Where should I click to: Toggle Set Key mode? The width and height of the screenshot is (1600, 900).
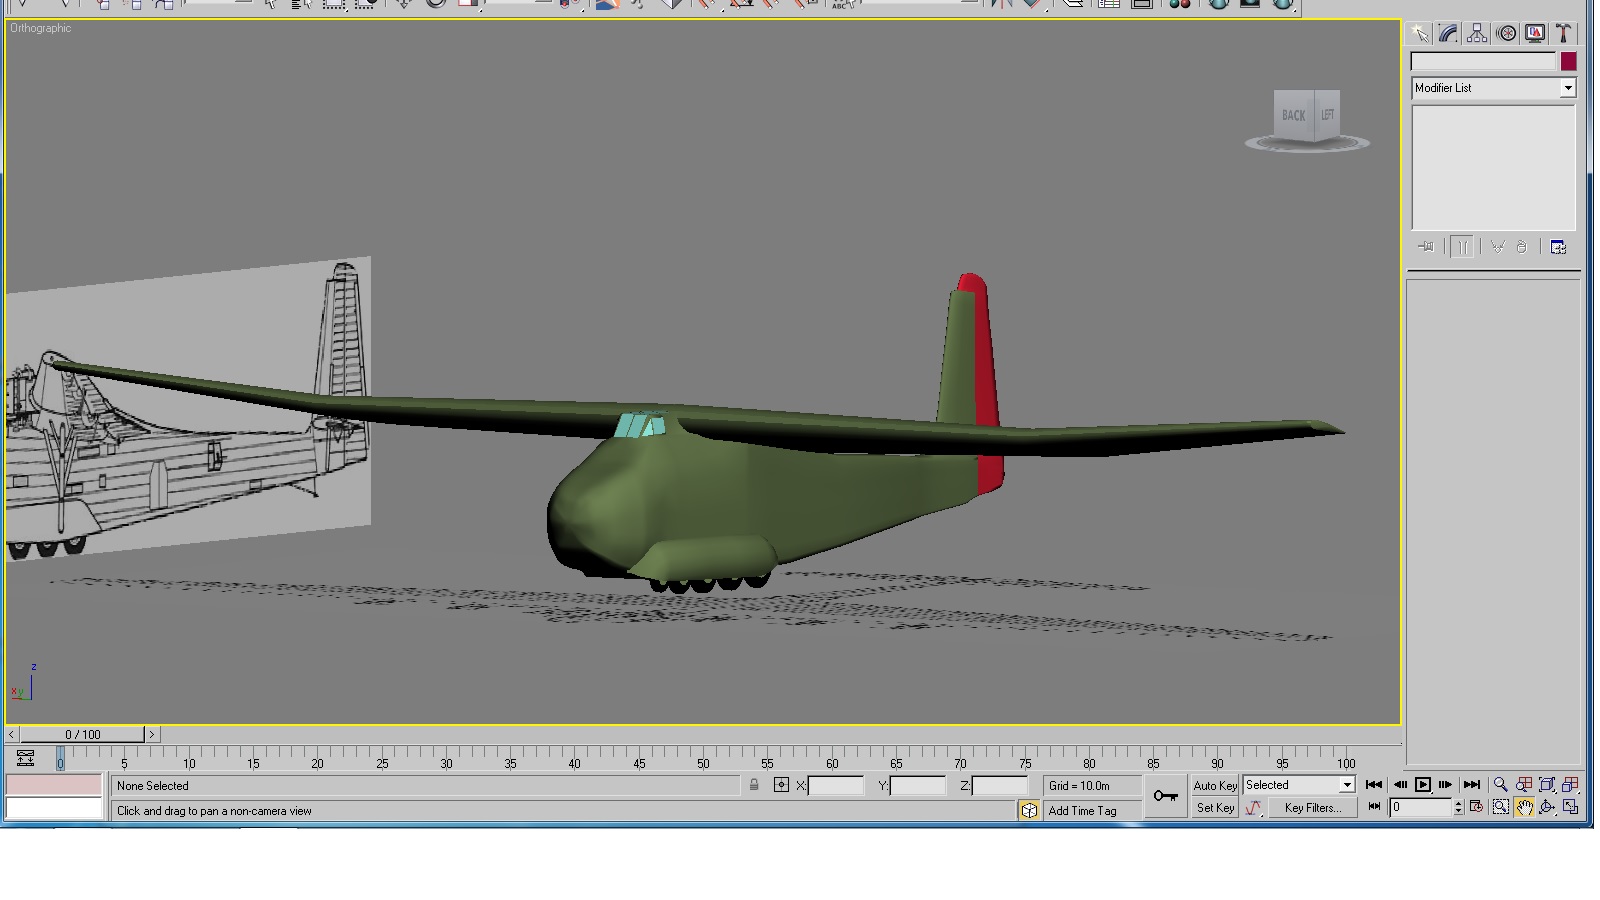[1215, 808]
